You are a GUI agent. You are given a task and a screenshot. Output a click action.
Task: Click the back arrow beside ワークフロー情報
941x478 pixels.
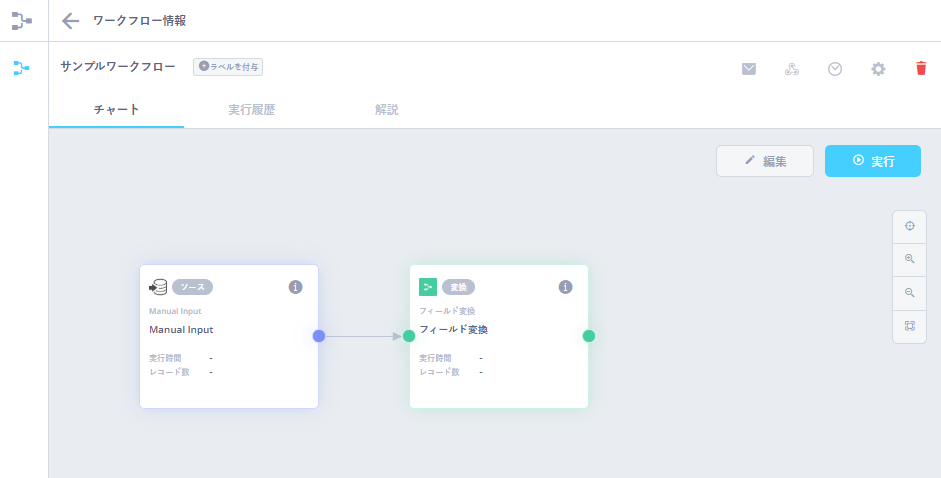[70, 21]
